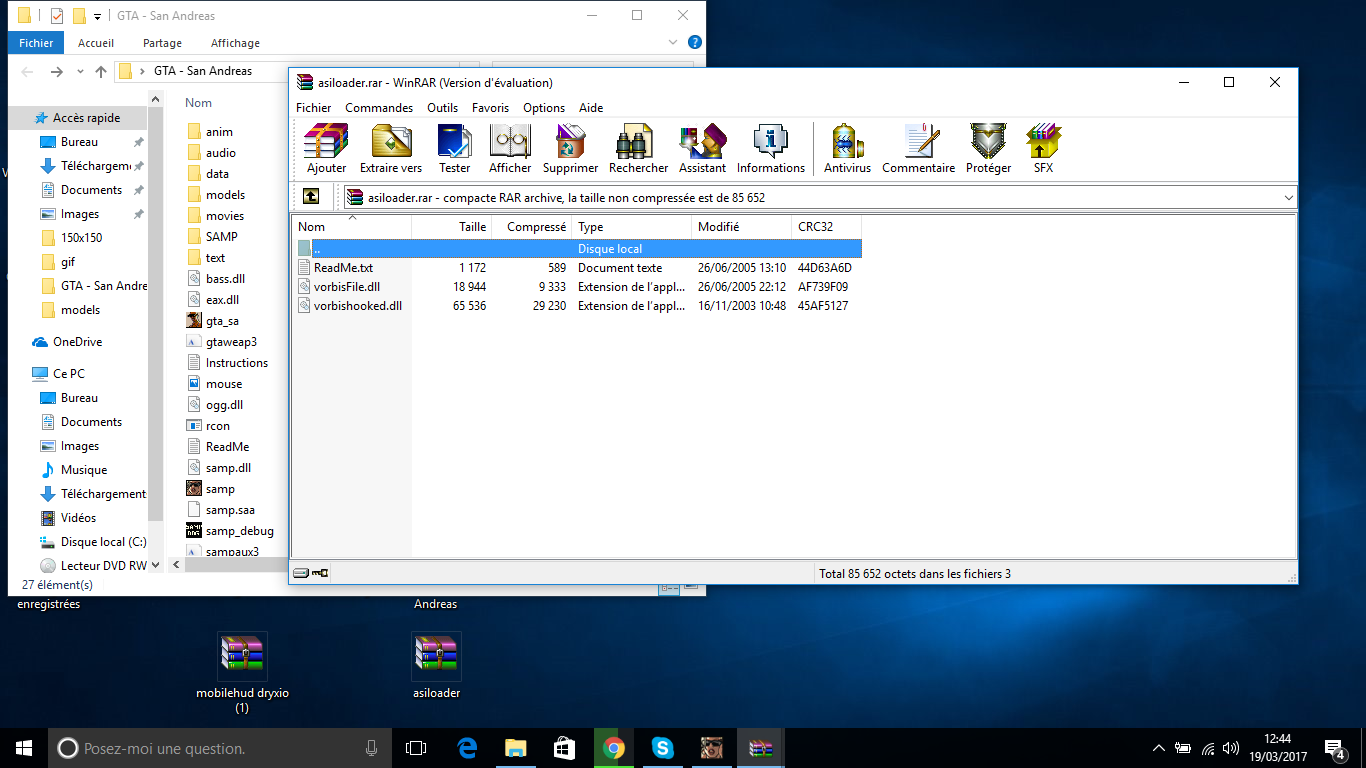This screenshot has width=1366, height=768.
Task: Click the Ajouter toolbar icon in WinRAR
Action: (x=326, y=149)
